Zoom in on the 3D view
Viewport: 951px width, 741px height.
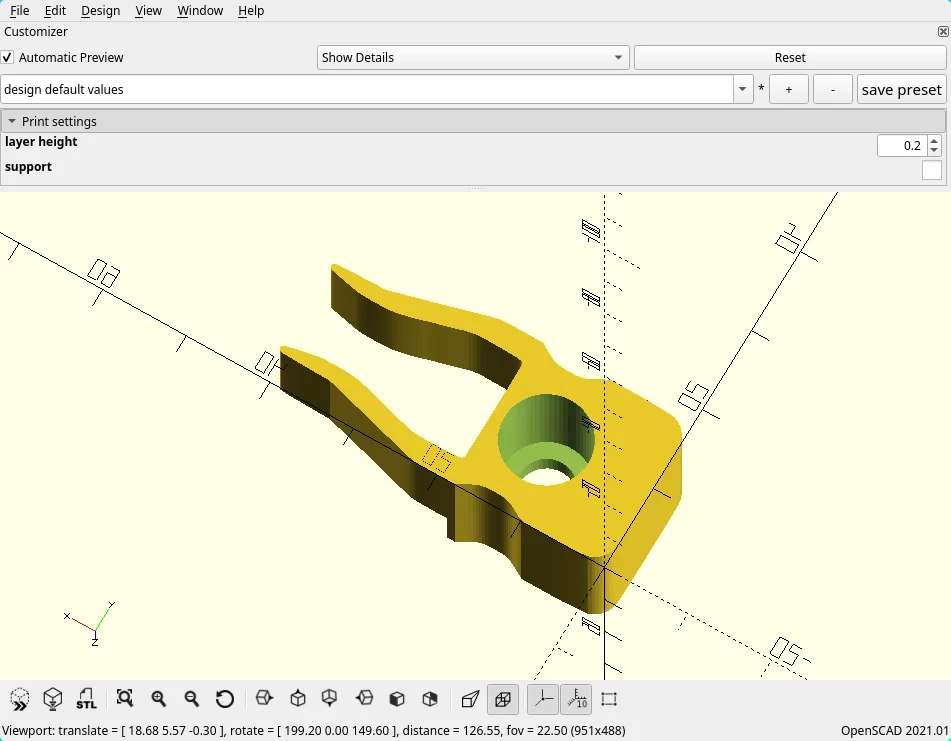[159, 699]
